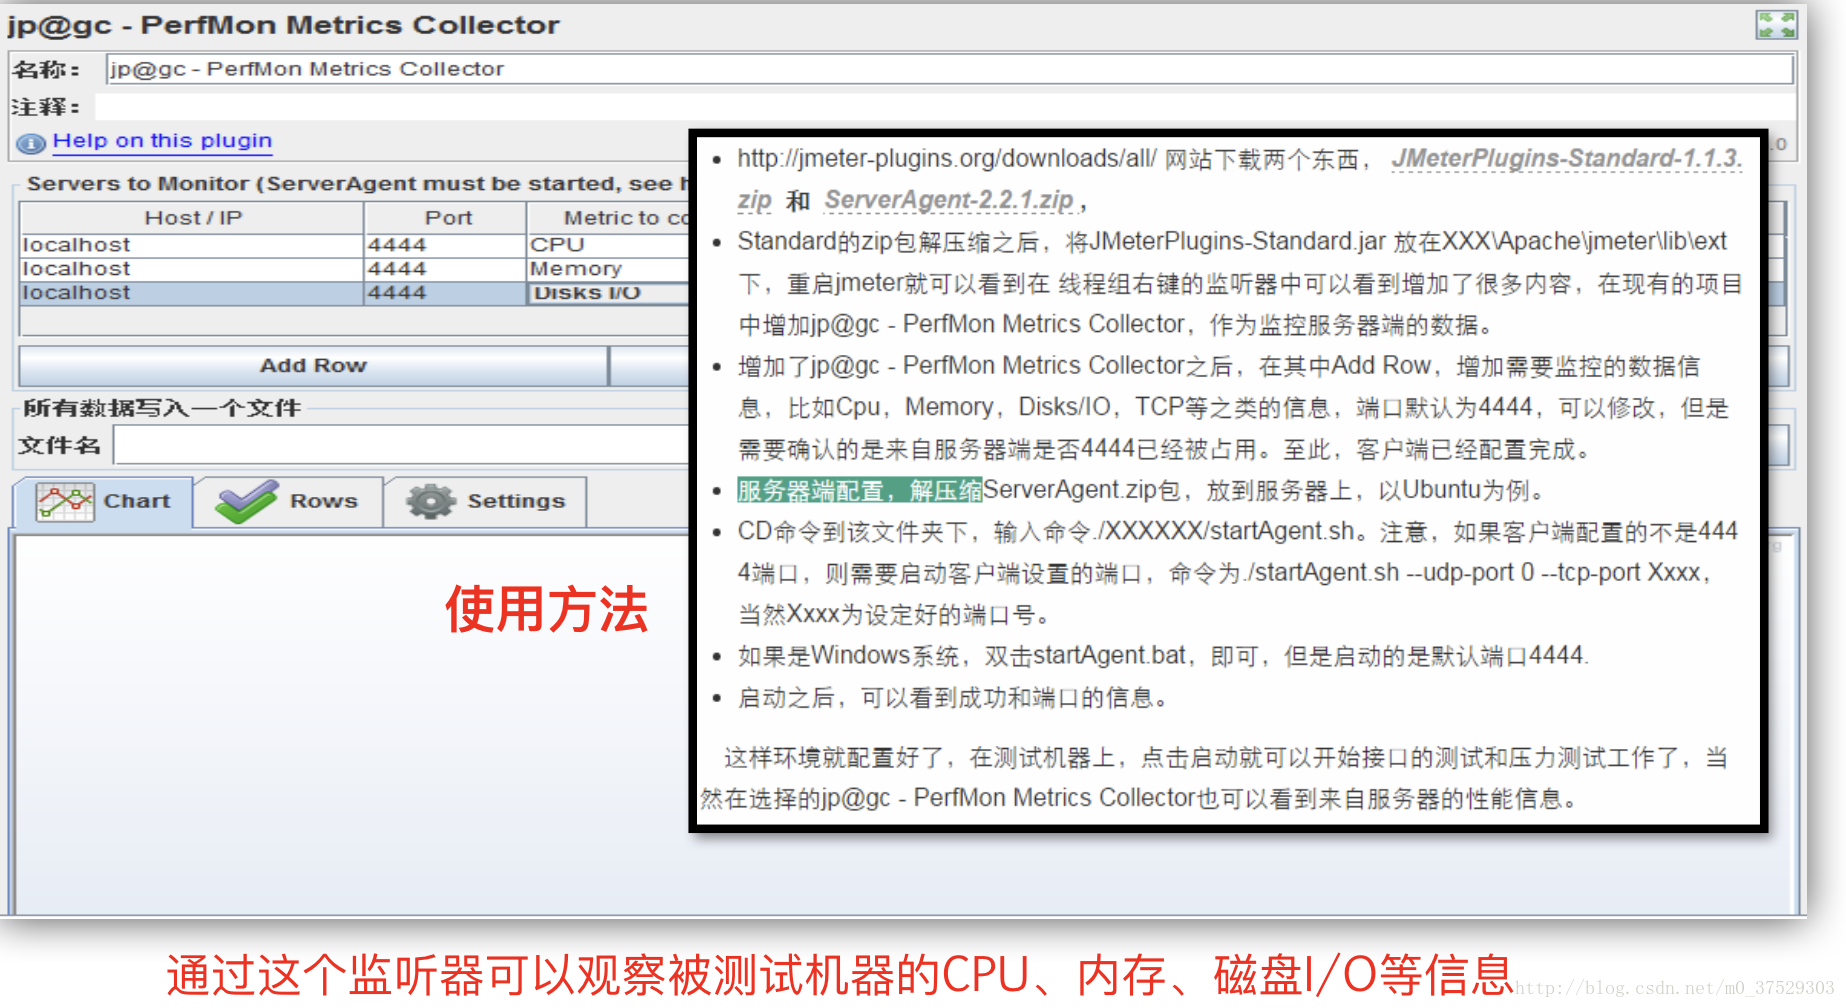The image size is (1846, 1008).
Task: Switch to the Rows tab
Action: point(288,501)
